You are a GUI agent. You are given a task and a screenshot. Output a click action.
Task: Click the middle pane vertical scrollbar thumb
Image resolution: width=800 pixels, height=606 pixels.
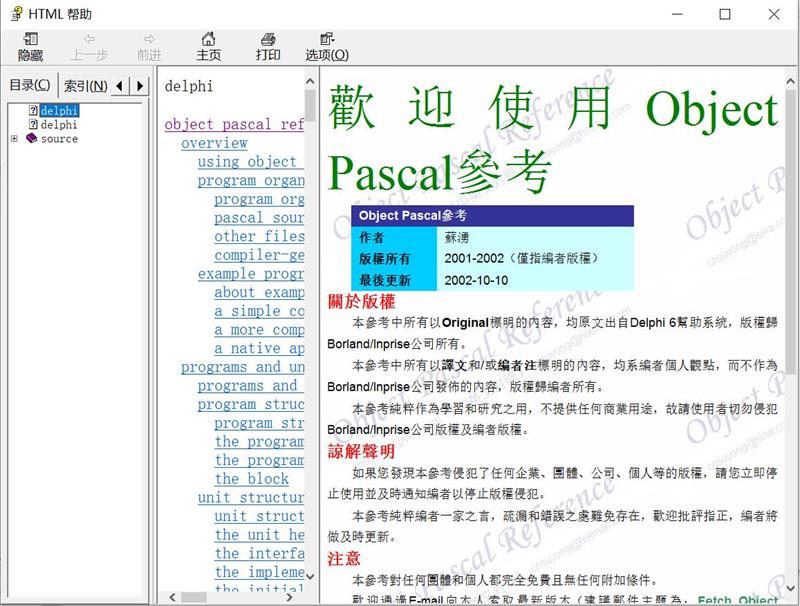[310, 105]
